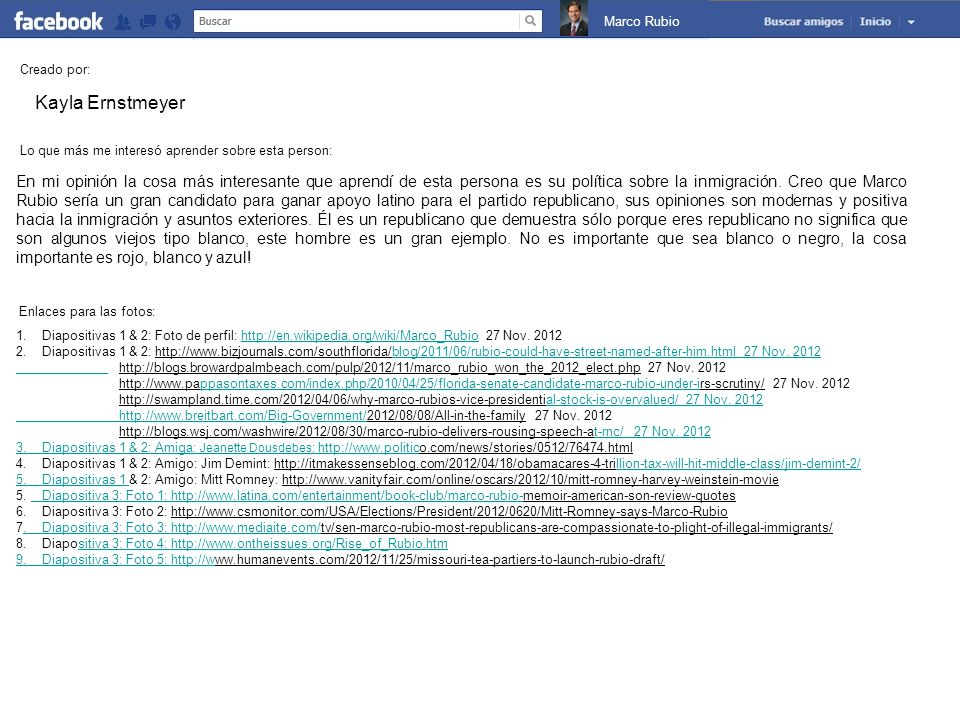Open the vanityfair.com Mitt Romney link

530,479
